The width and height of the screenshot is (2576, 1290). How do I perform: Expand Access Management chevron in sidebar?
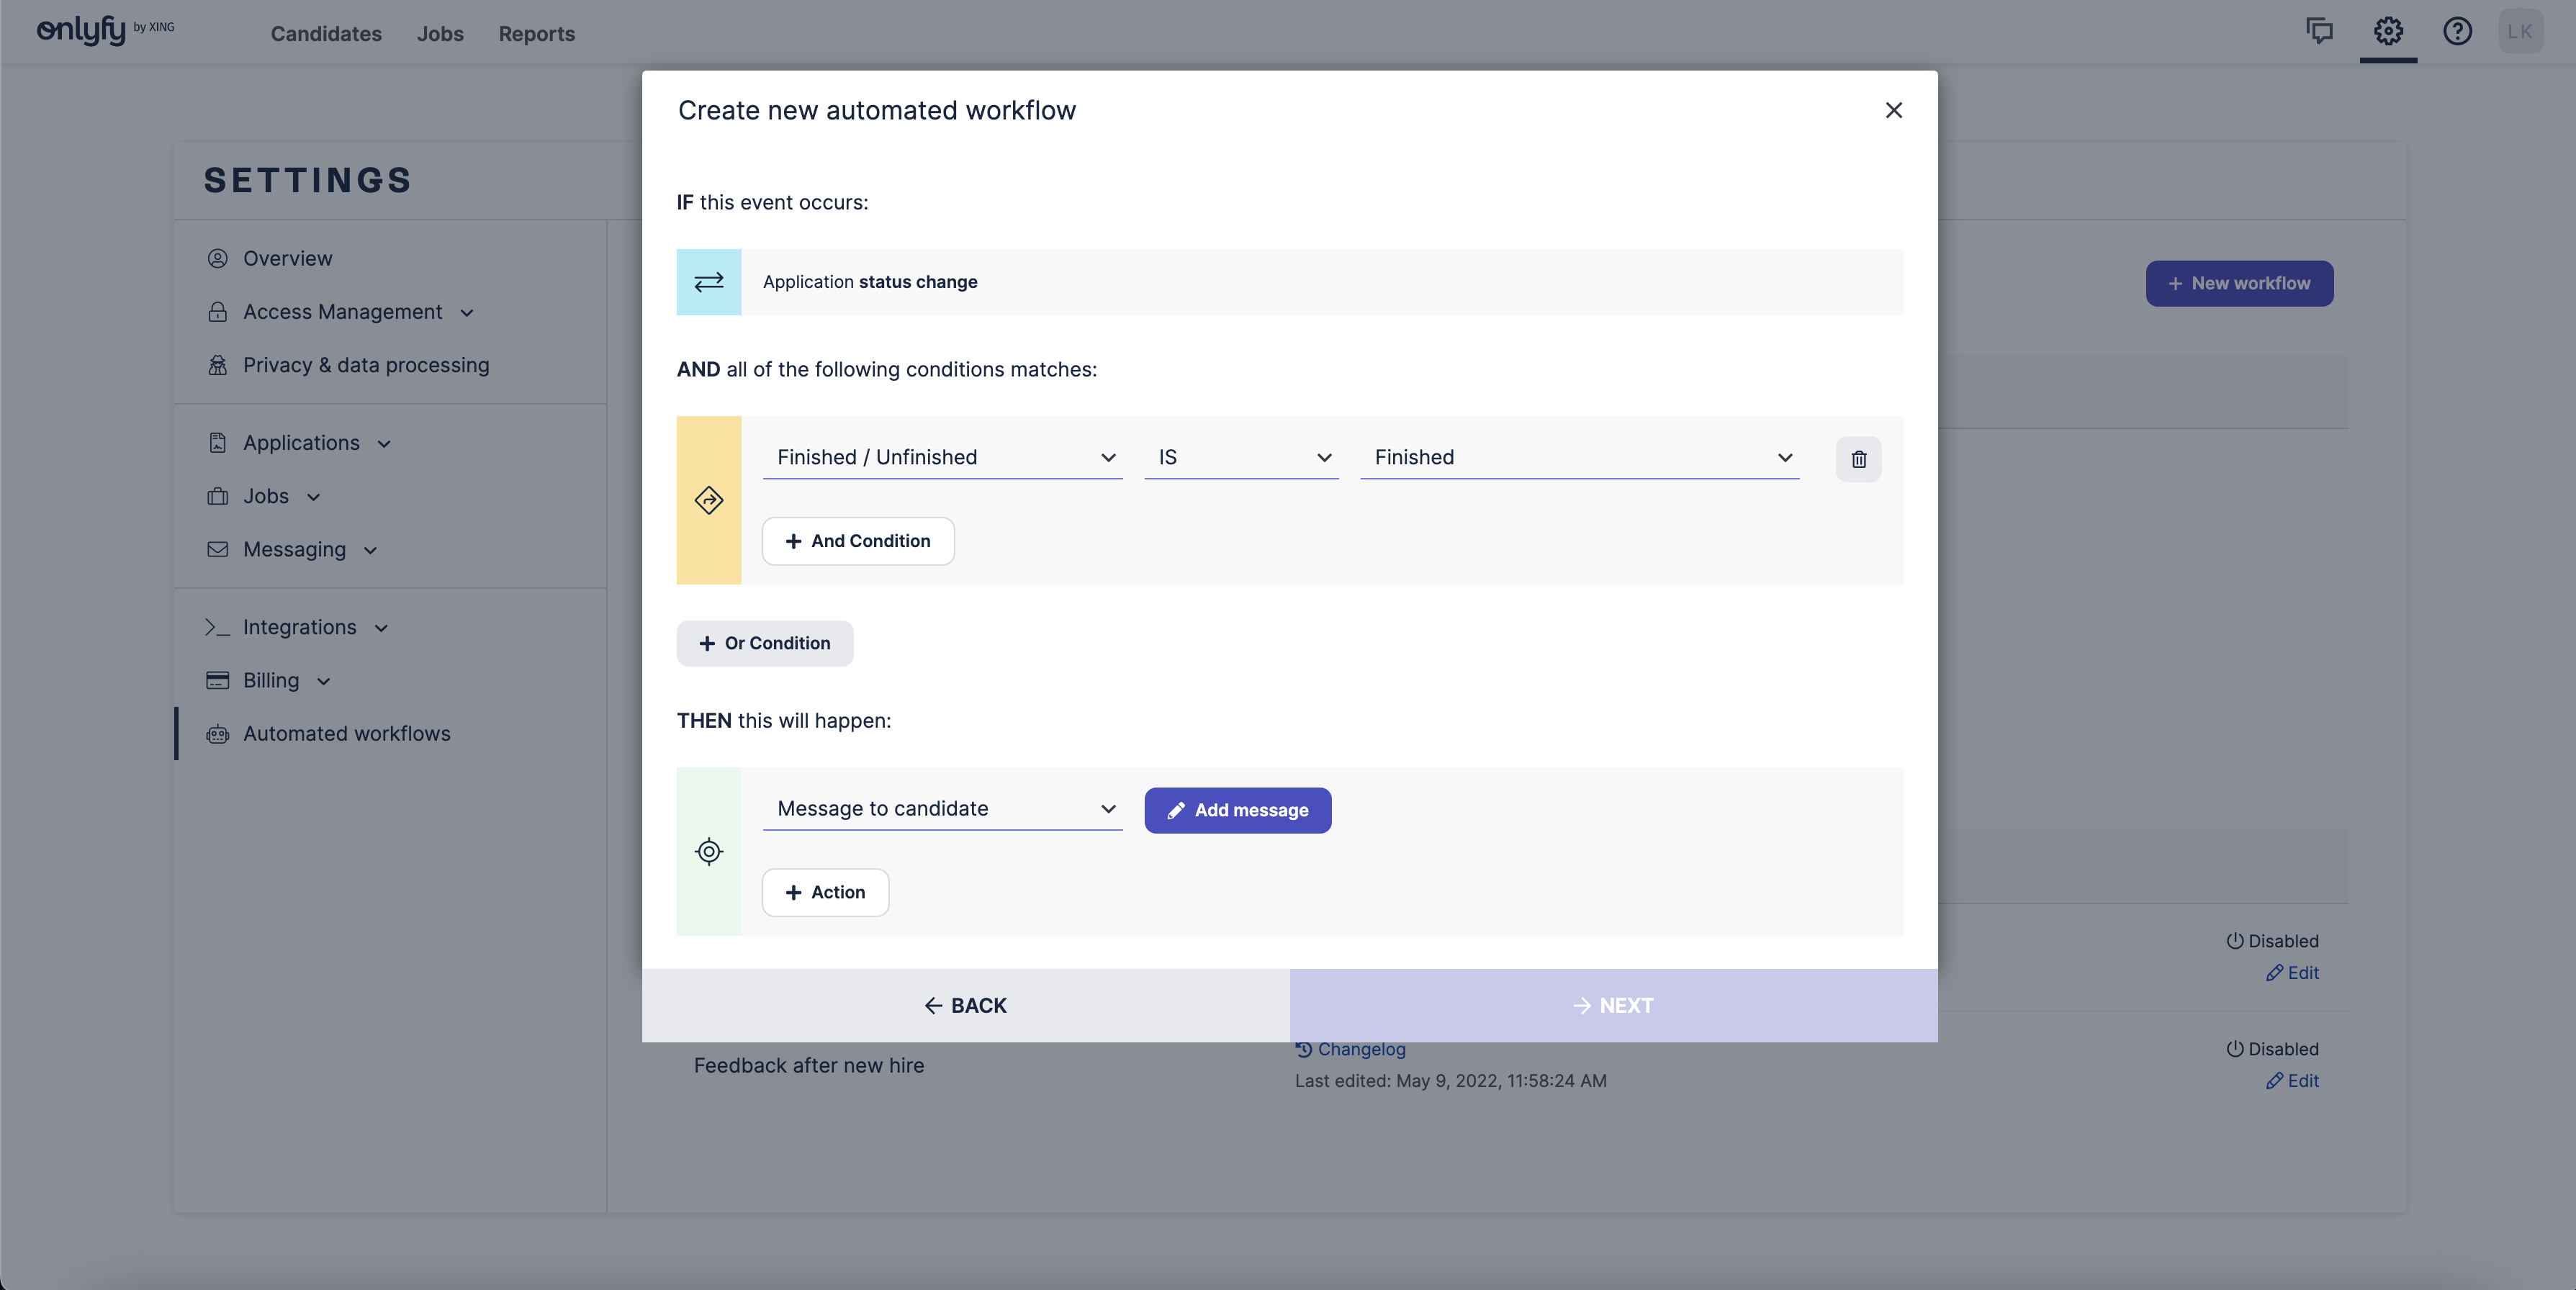(467, 313)
